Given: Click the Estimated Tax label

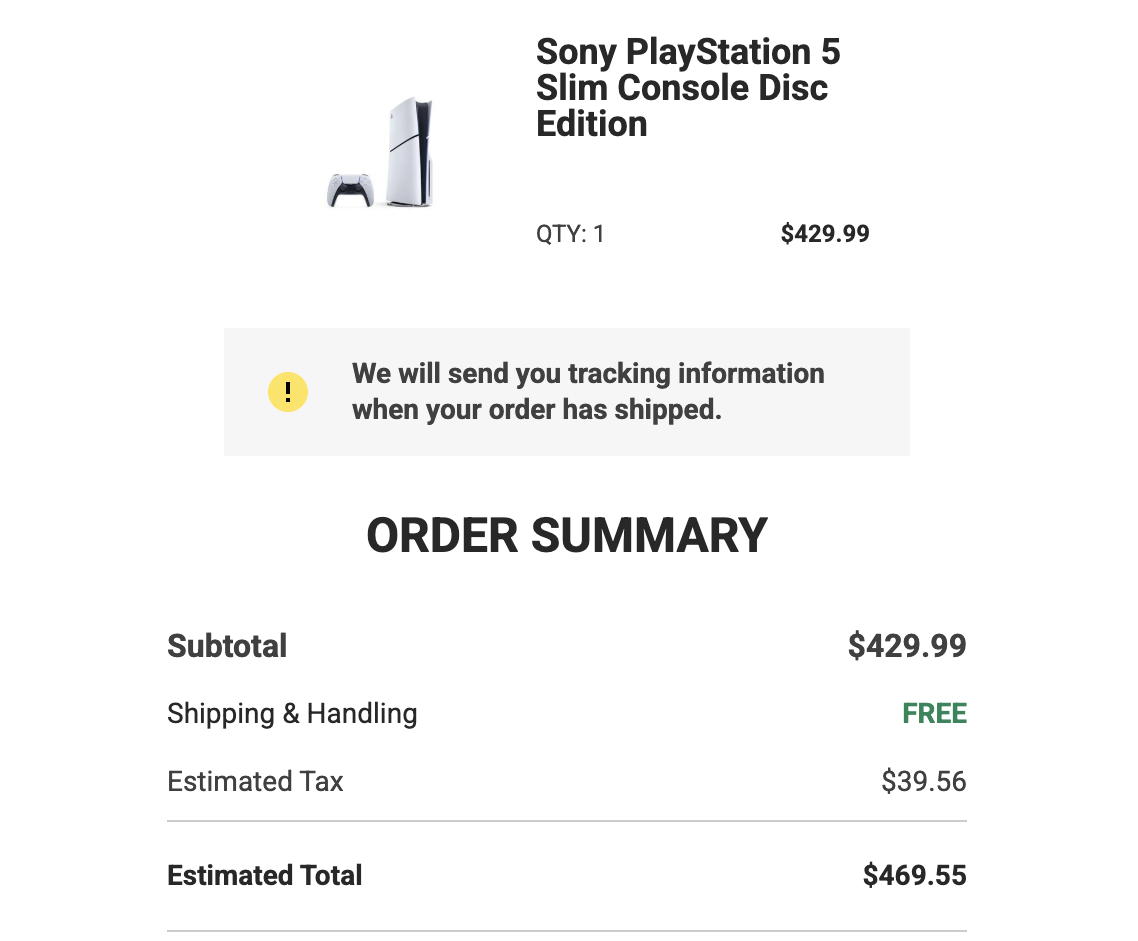Looking at the screenshot, I should tap(255, 781).
